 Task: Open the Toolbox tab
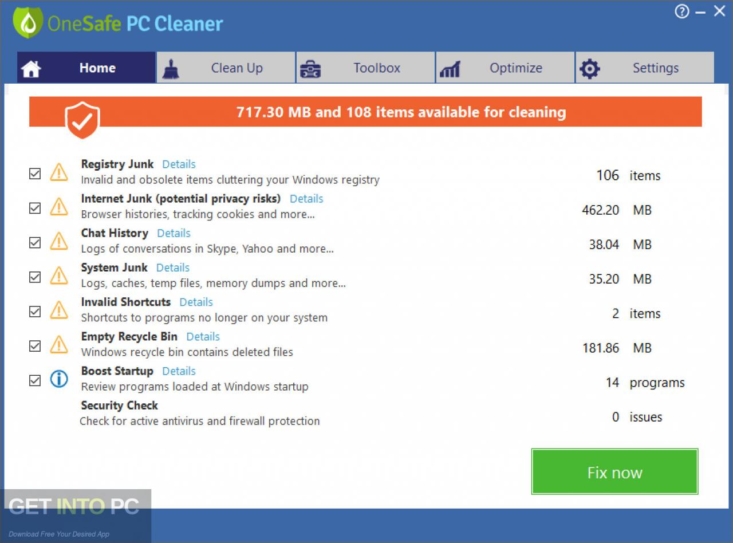pyautogui.click(x=366, y=68)
